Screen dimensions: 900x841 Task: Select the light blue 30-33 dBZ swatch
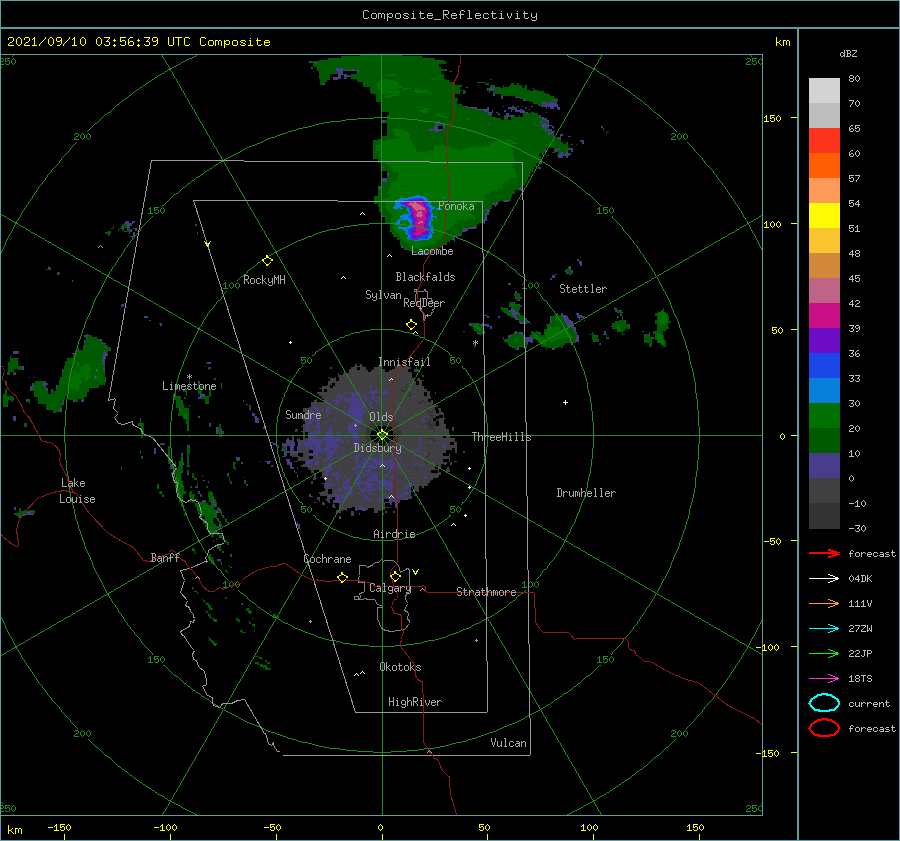824,390
